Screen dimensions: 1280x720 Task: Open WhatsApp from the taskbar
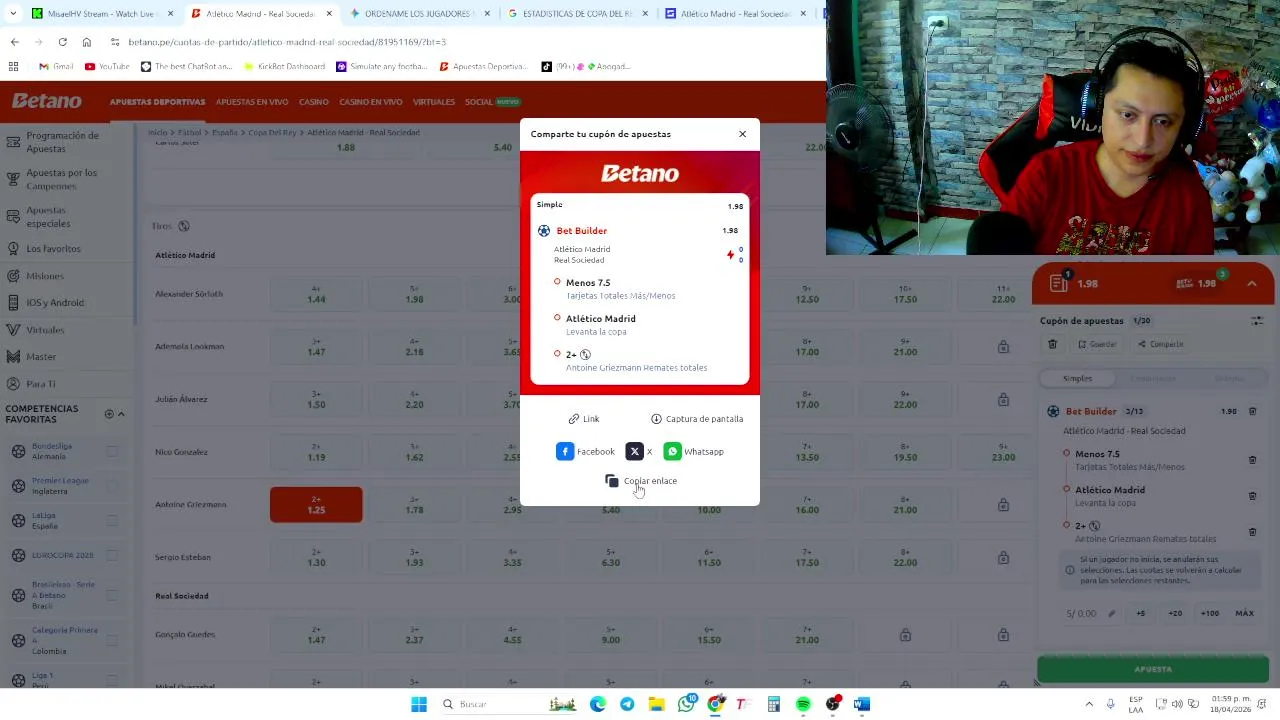(x=686, y=704)
